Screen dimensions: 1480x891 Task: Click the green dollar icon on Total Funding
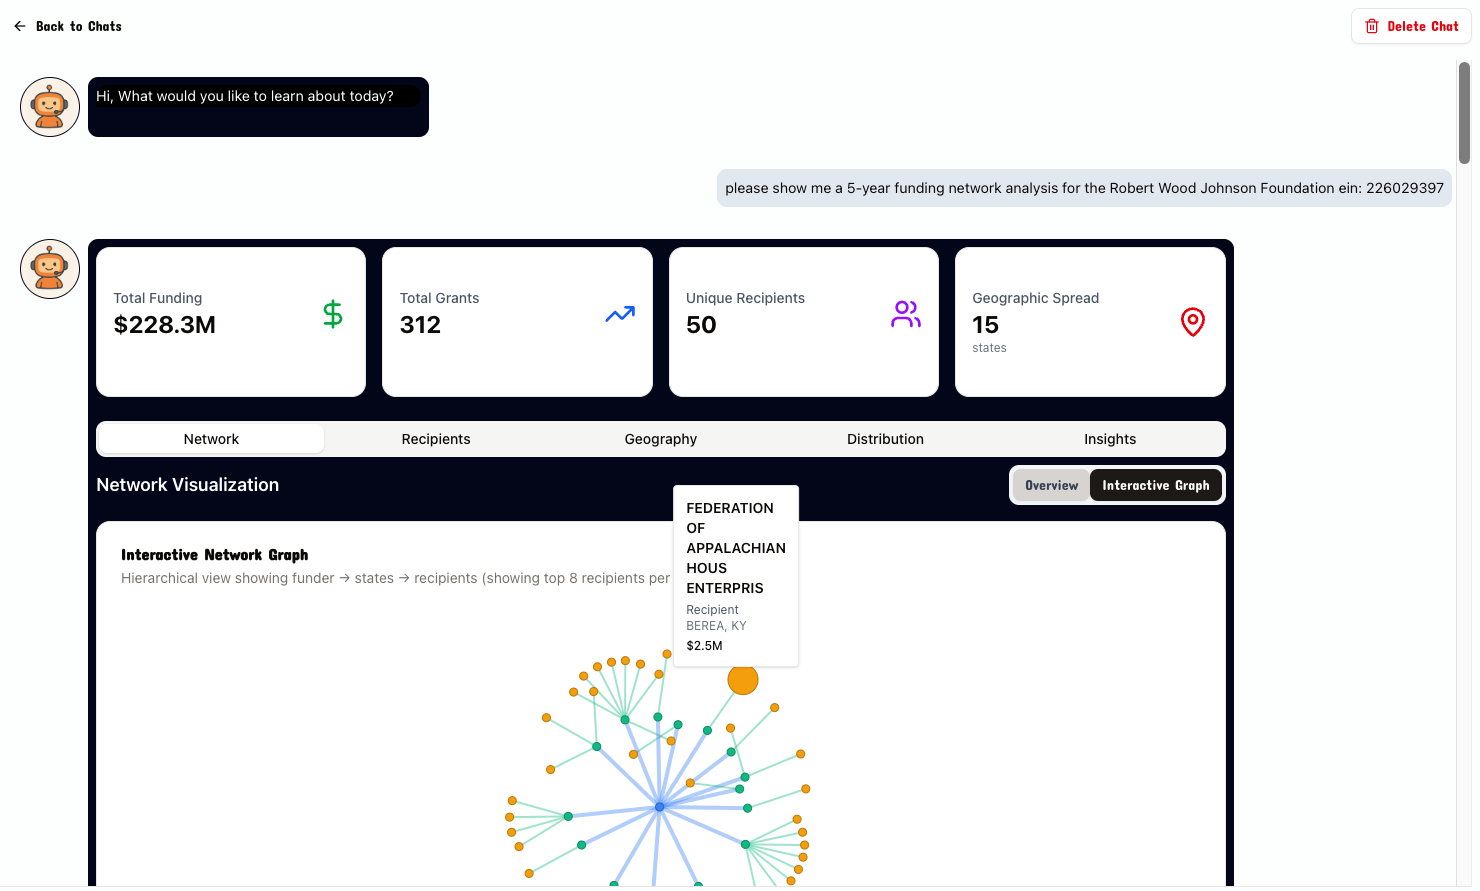click(333, 314)
